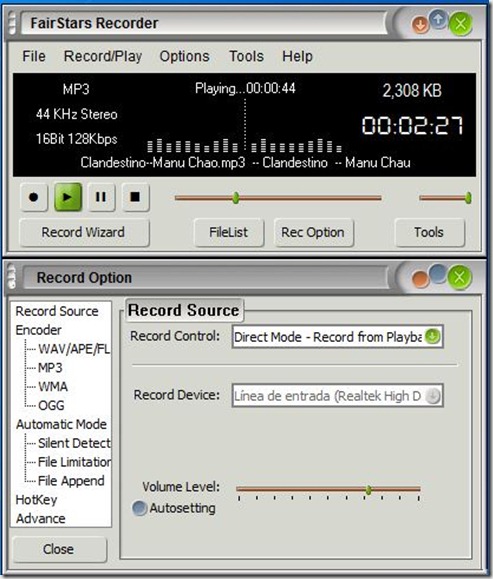Viewport: 493px width, 579px height.
Task: Select File Limitation item
Action: point(74,462)
